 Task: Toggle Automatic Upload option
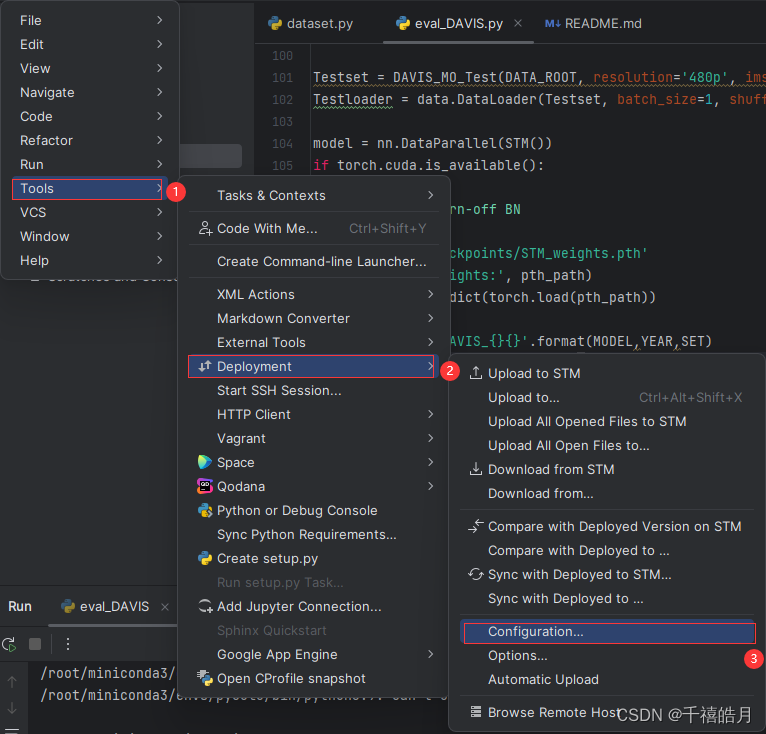[x=607, y=679]
